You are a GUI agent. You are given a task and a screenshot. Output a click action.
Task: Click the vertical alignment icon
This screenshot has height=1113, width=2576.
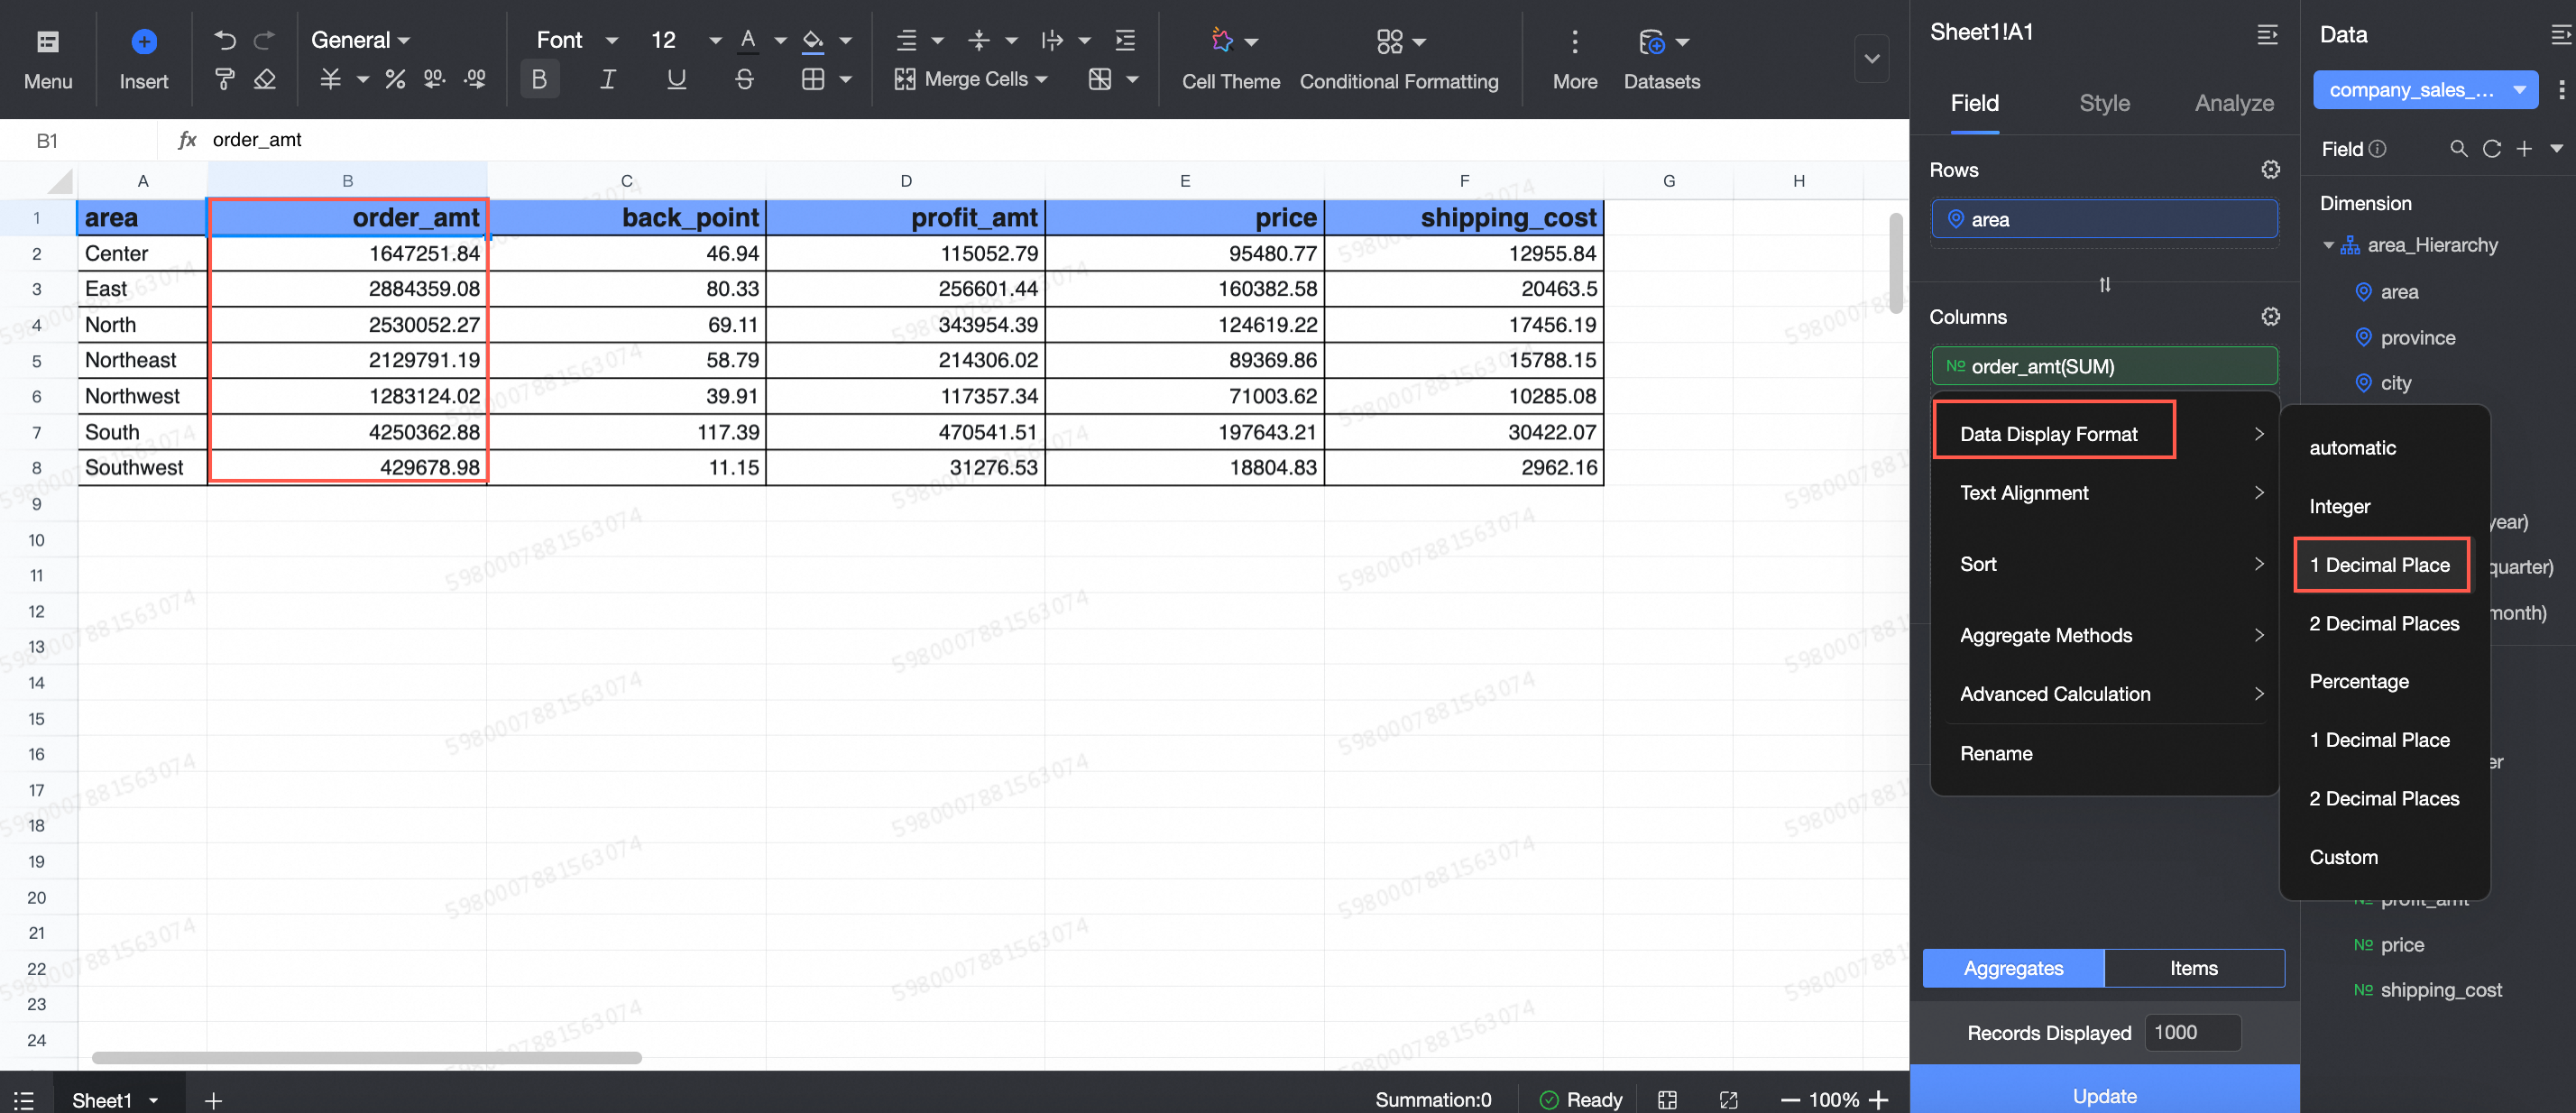tap(979, 40)
